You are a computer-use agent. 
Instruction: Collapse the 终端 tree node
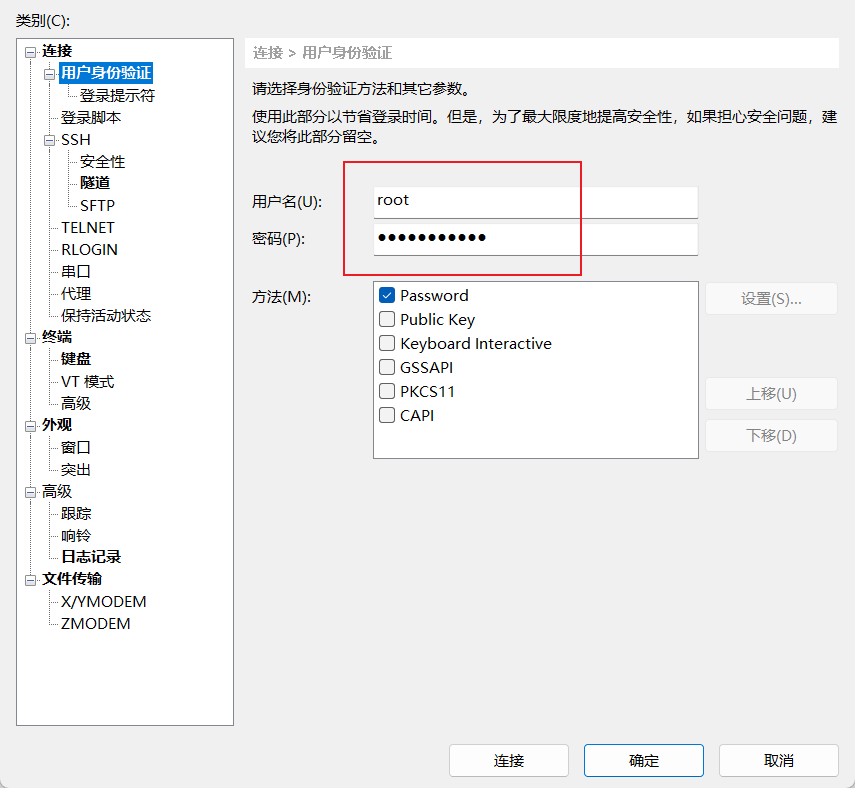click(30, 339)
